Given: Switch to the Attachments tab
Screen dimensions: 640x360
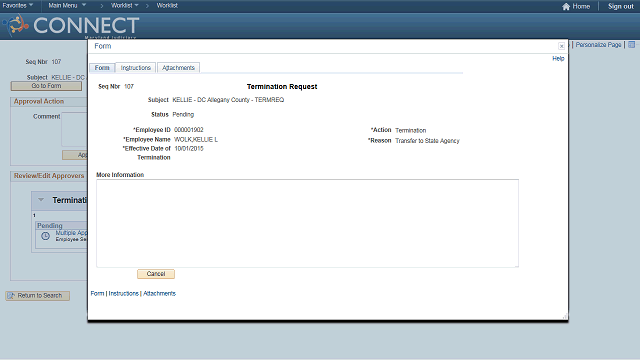Looking at the screenshot, I should click(178, 68).
